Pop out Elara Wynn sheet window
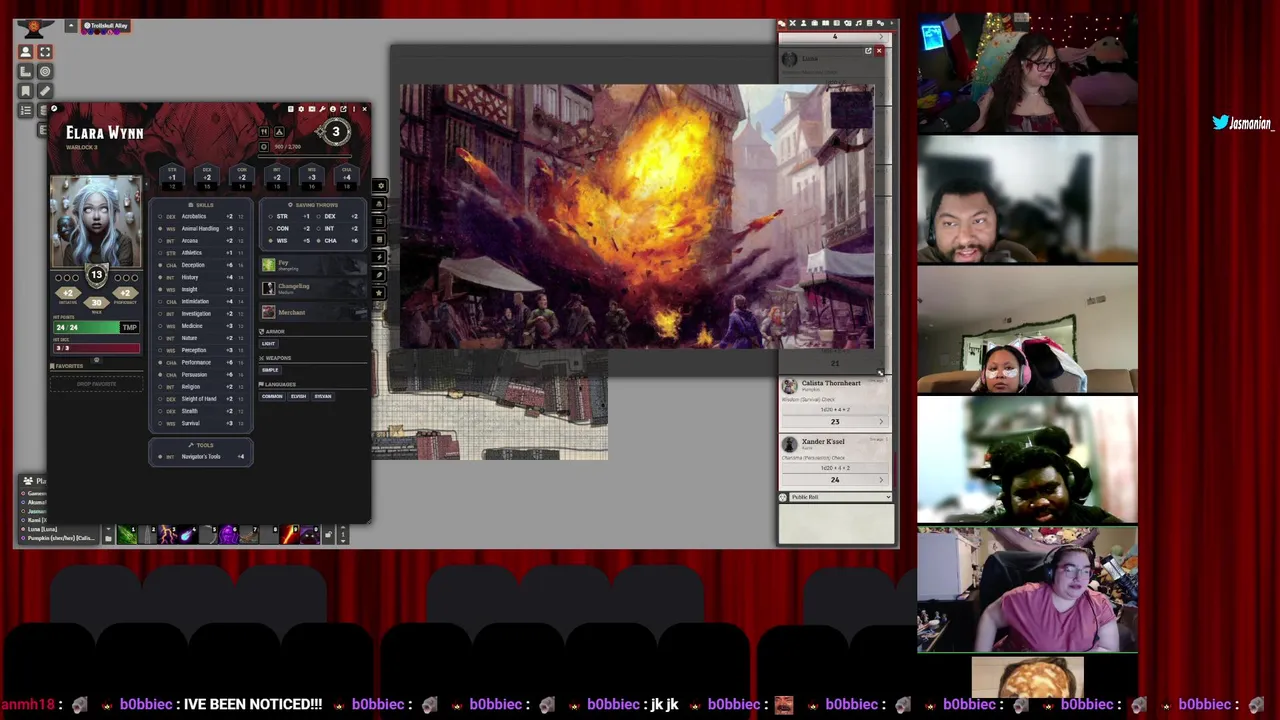Screen dimensions: 1280x720 tap(343, 109)
